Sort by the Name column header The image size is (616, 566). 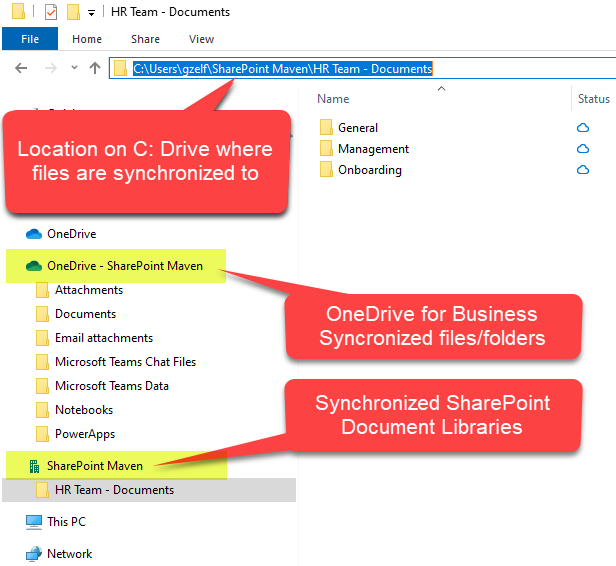333,99
